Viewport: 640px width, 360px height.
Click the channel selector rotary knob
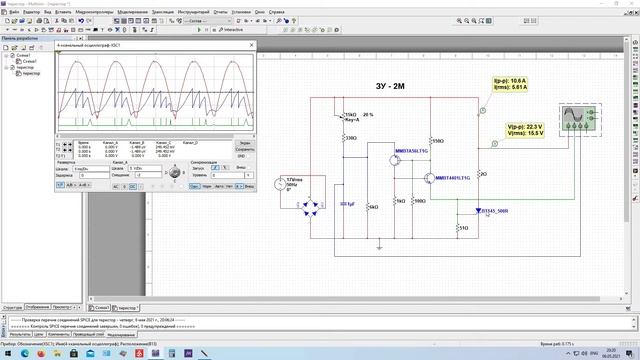point(175,173)
